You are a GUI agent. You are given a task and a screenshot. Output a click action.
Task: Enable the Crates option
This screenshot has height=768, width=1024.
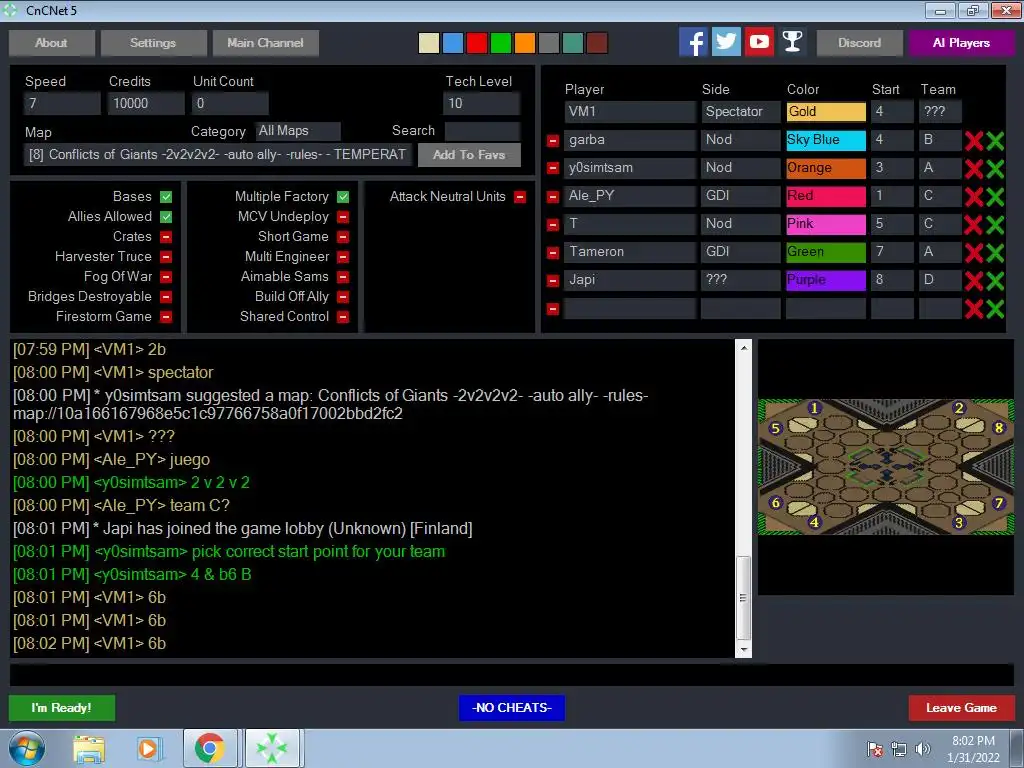166,236
